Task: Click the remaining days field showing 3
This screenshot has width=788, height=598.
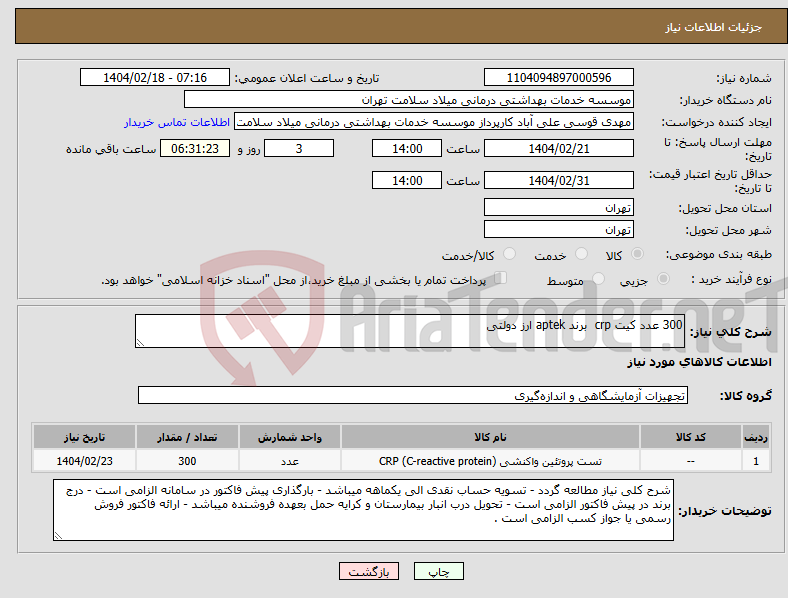Action: 299,149
